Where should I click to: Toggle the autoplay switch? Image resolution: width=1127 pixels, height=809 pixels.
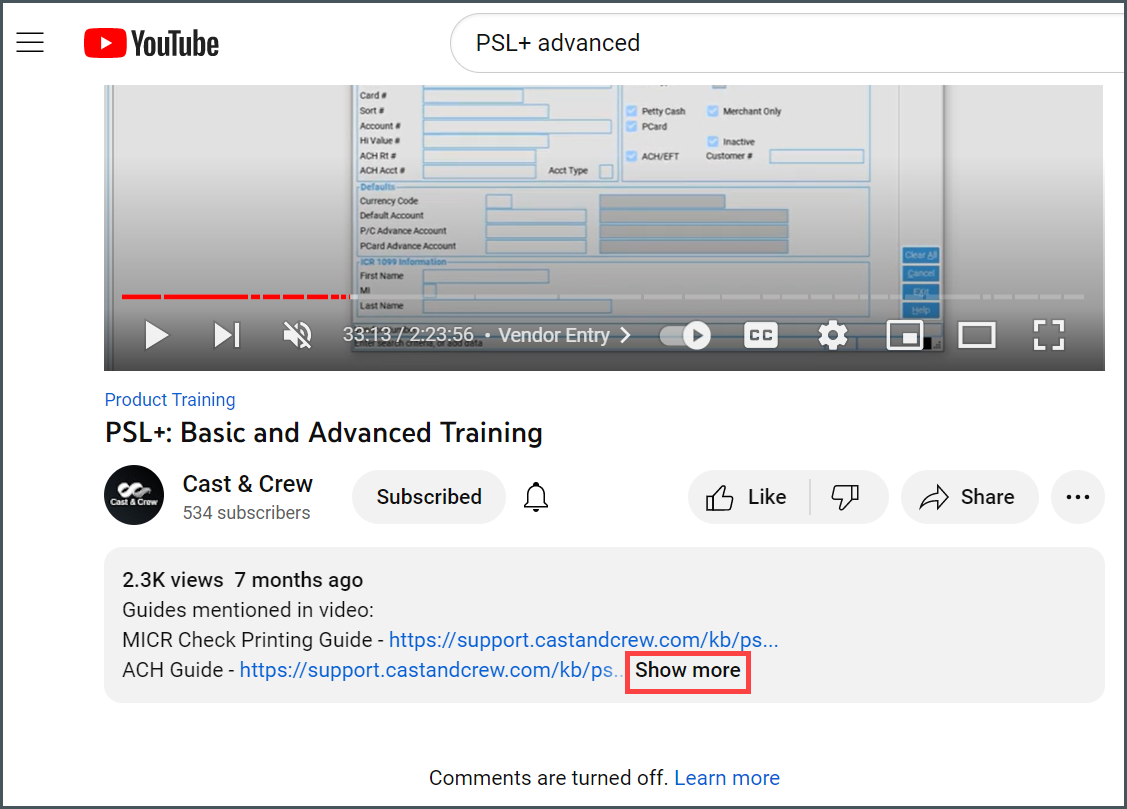click(685, 335)
